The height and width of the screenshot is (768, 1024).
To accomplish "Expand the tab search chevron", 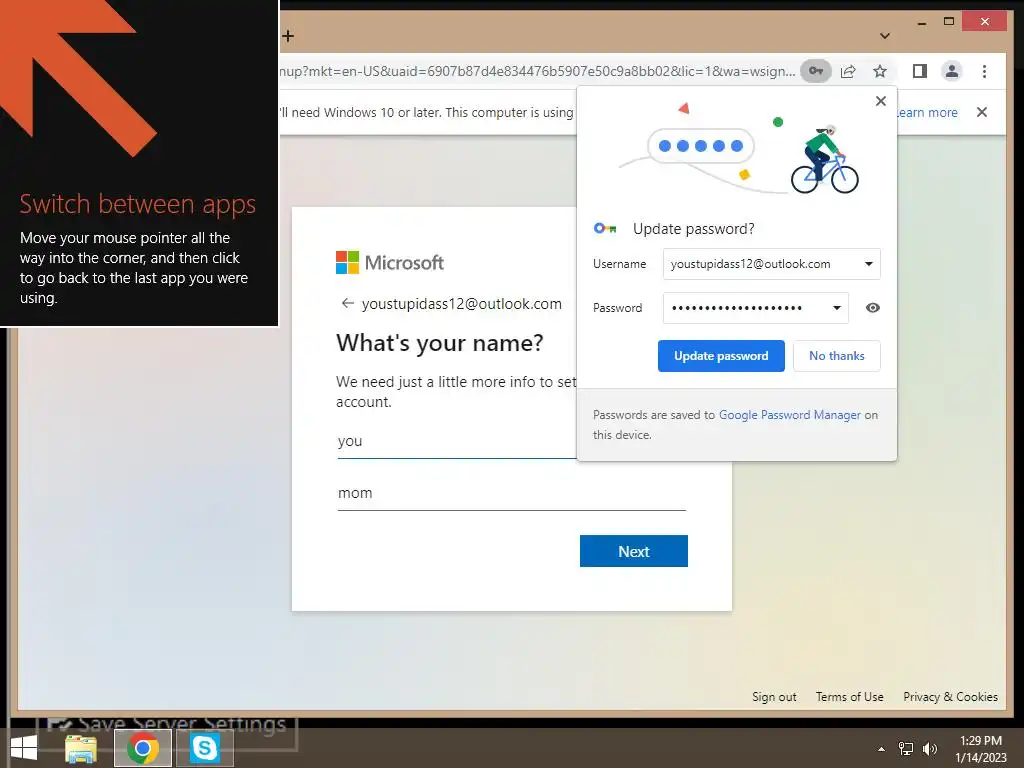I will click(x=885, y=36).
